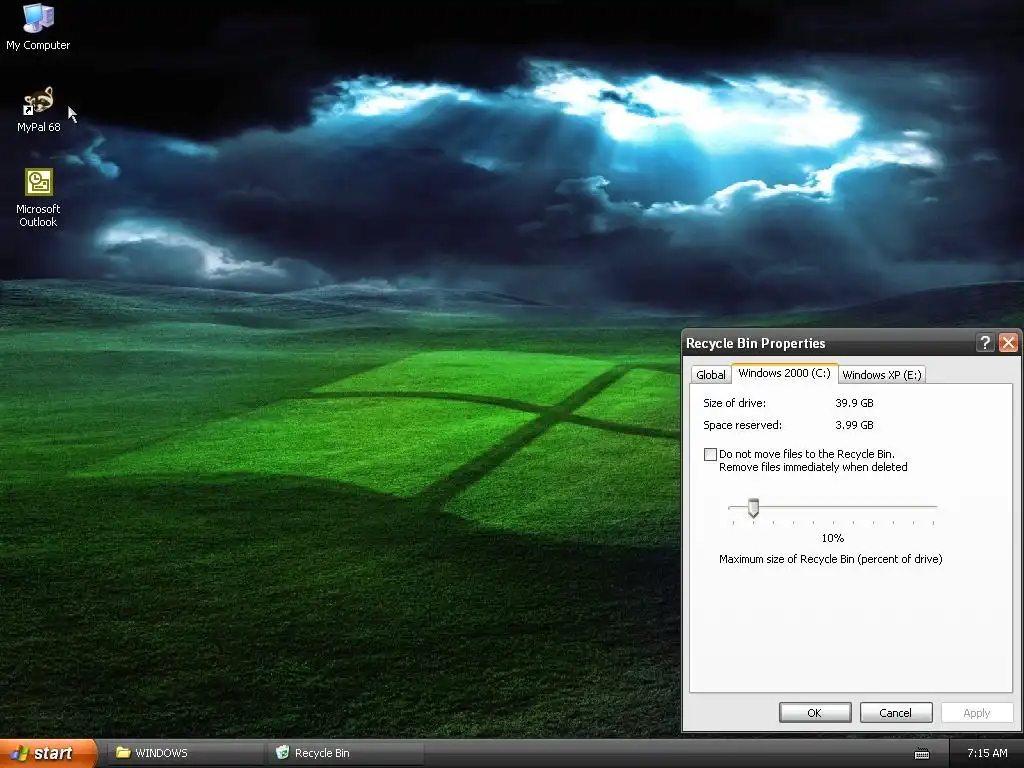The width and height of the screenshot is (1024, 768).
Task: Switch to the WINDOWS folder taskbar button
Action: 184,753
